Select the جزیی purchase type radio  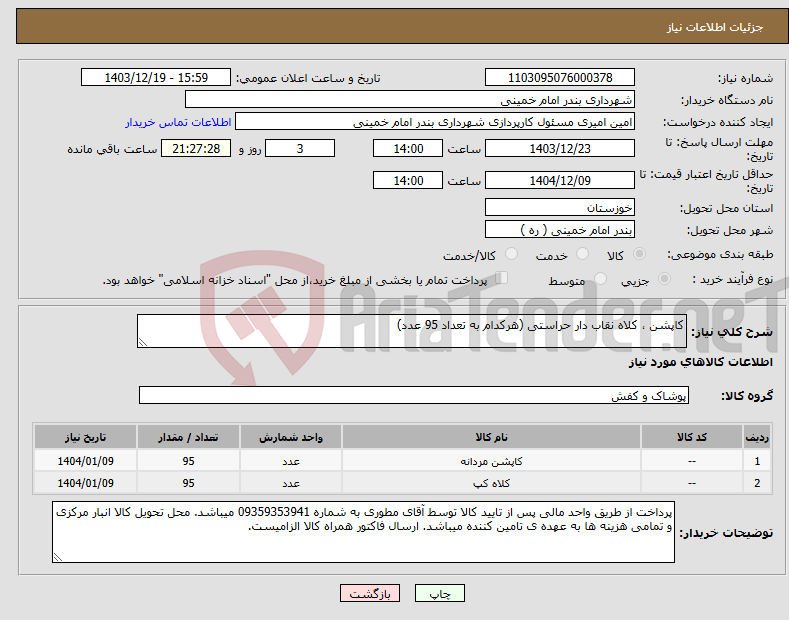click(x=664, y=278)
